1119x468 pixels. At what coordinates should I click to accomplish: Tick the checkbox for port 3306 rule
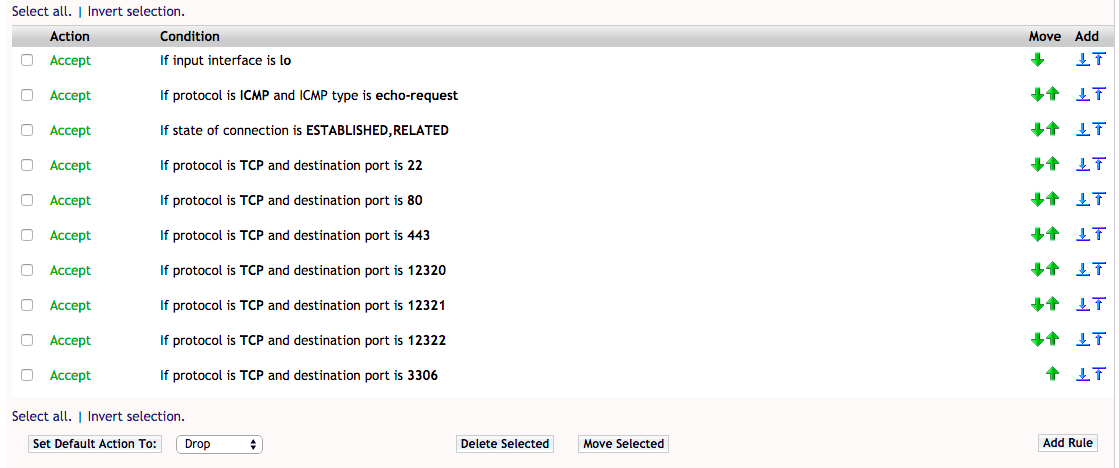27,375
